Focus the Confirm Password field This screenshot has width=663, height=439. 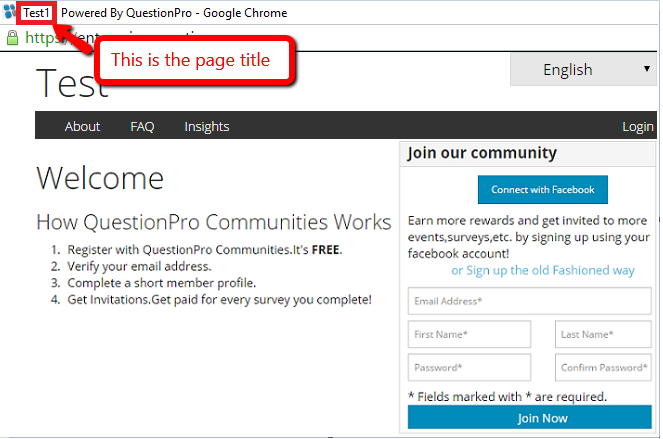pos(603,368)
